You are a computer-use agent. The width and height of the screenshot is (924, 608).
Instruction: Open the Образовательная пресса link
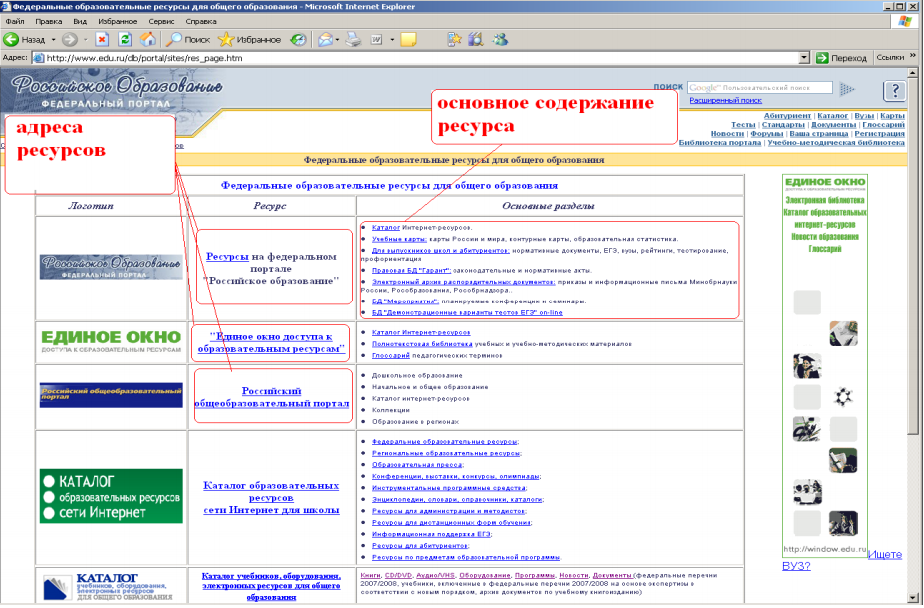(417, 465)
